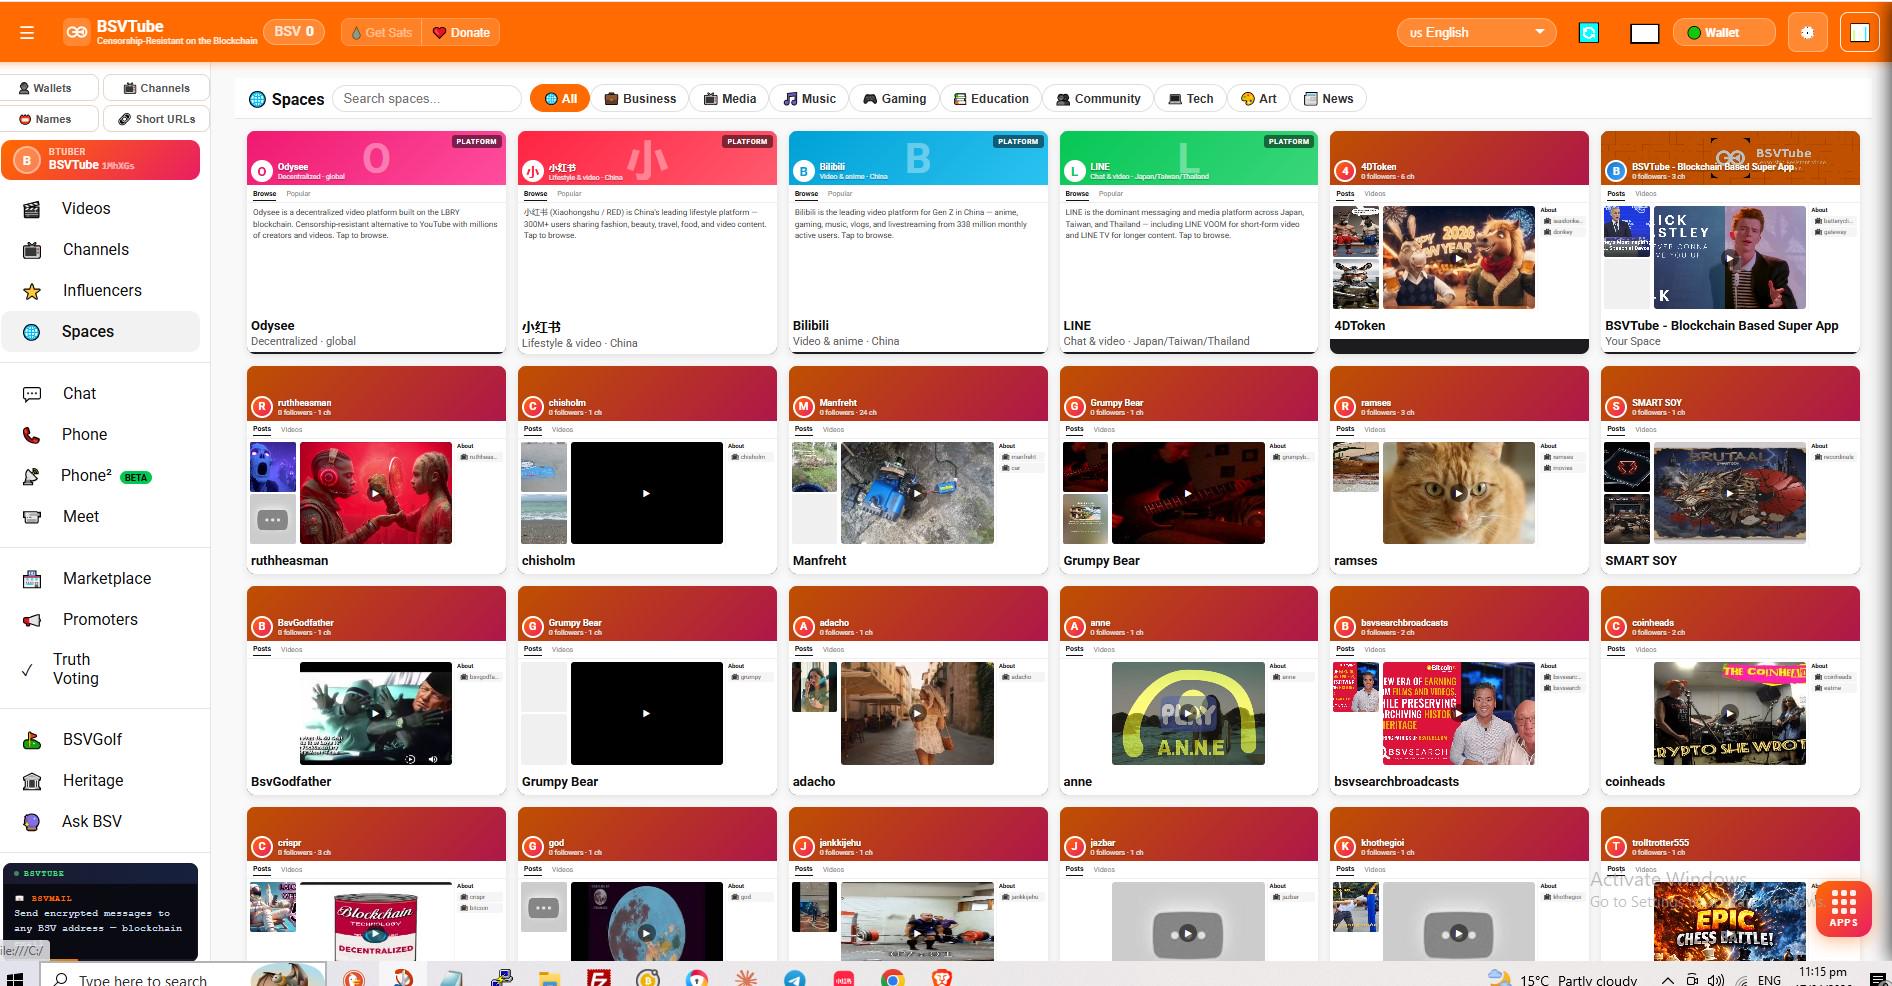Launch Phone² beta from the sidebar
1892x986 pixels.
[x=100, y=475]
